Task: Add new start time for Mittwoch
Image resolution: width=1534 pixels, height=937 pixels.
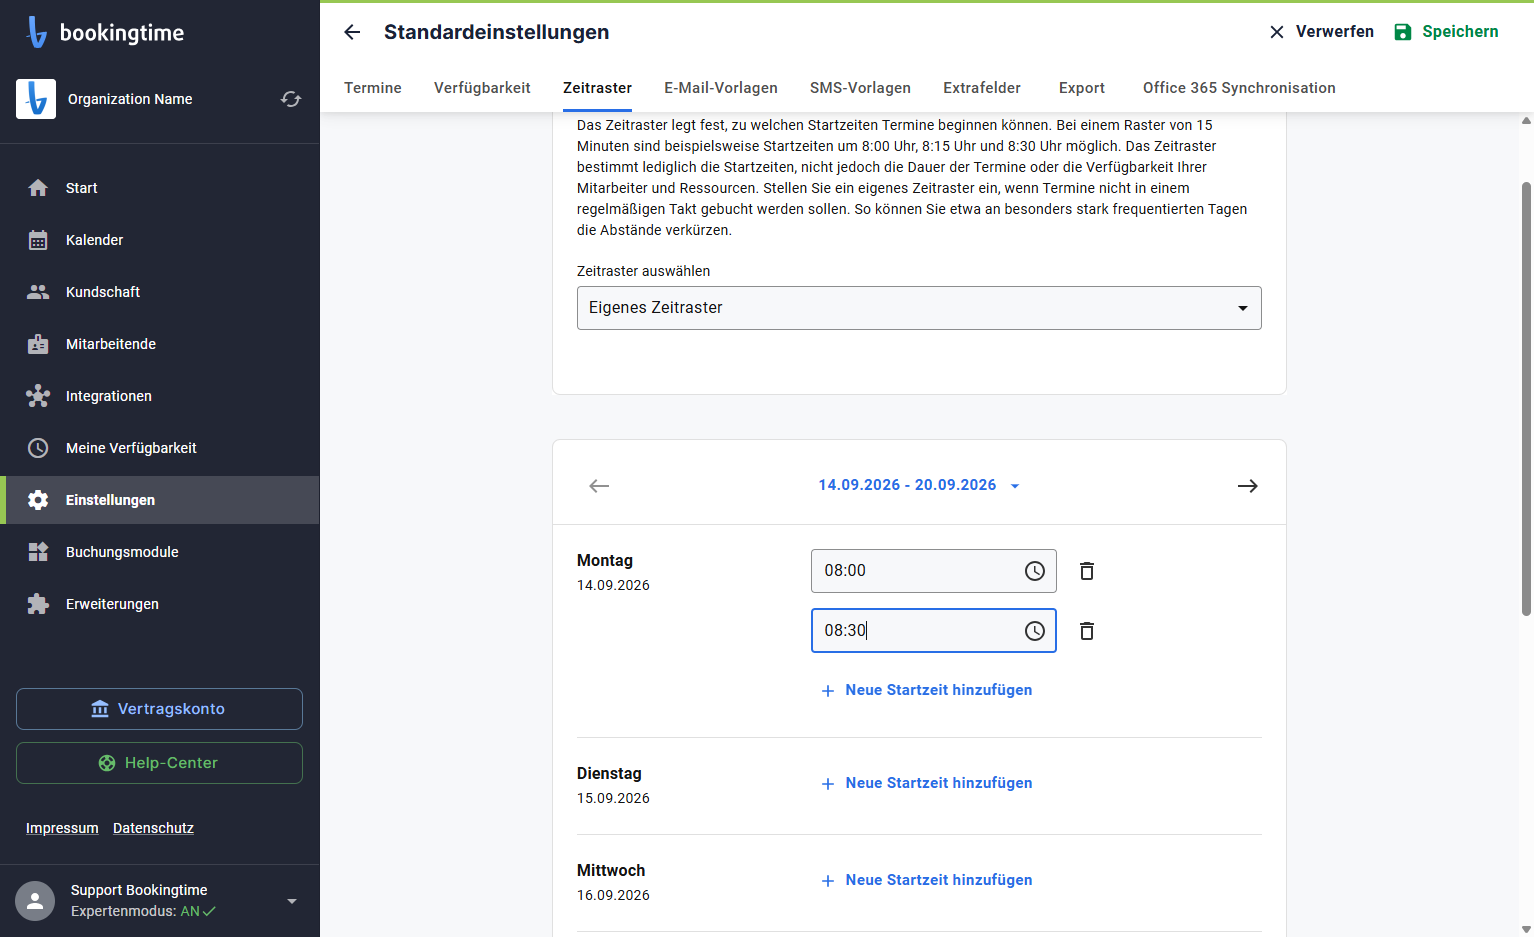Action: coord(926,880)
